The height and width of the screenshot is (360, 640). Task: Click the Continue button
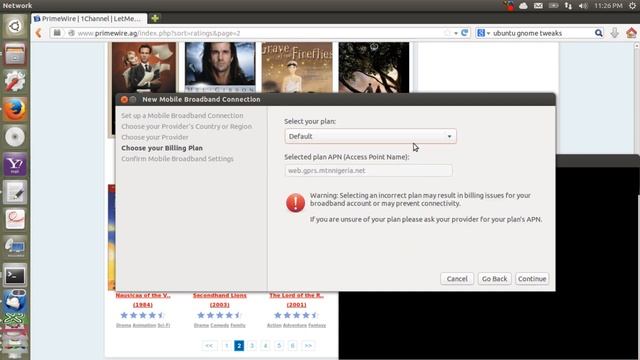pyautogui.click(x=532, y=279)
